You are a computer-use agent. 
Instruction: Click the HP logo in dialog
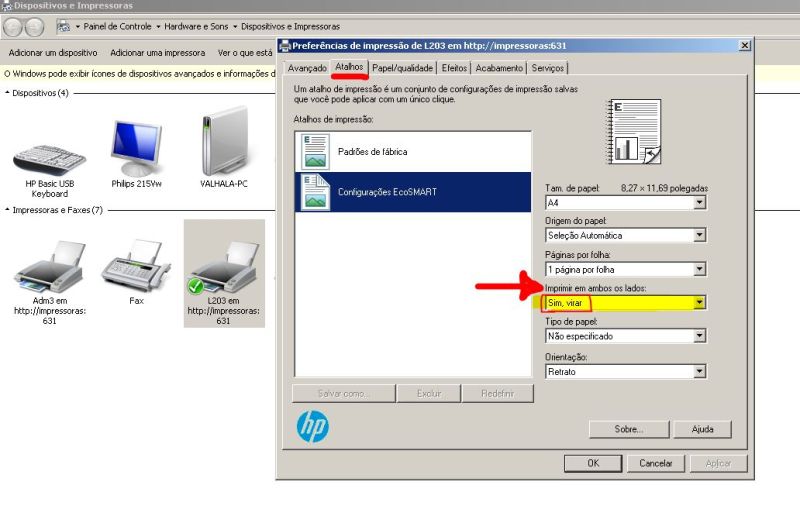tap(312, 427)
